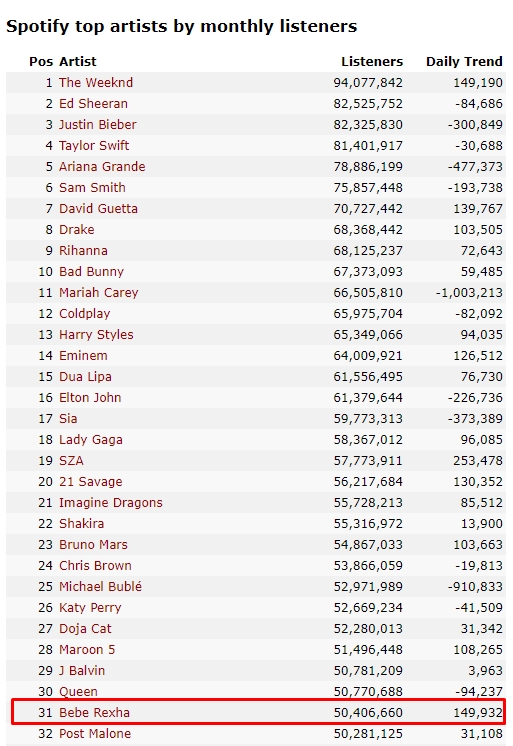Open the Sam Smith entry
Screen dimensions: 513x746
click(x=92, y=187)
